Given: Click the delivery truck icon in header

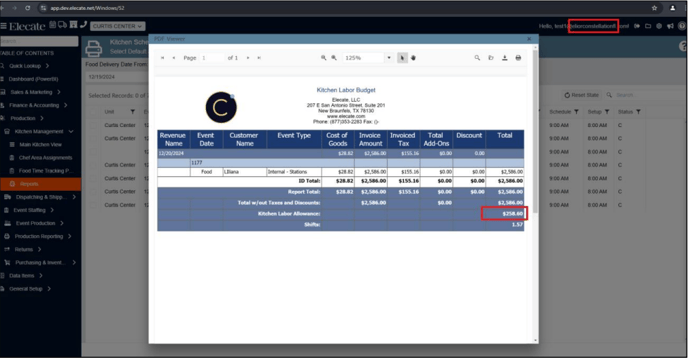Looking at the screenshot, I should [62, 25].
